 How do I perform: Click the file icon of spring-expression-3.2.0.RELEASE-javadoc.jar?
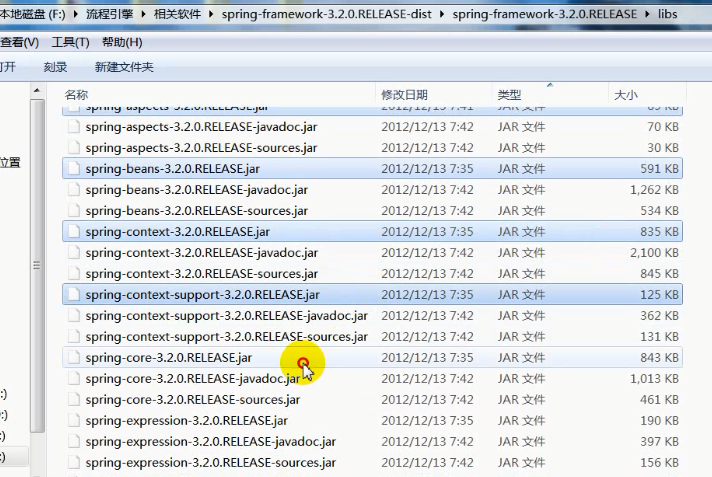(x=74, y=441)
